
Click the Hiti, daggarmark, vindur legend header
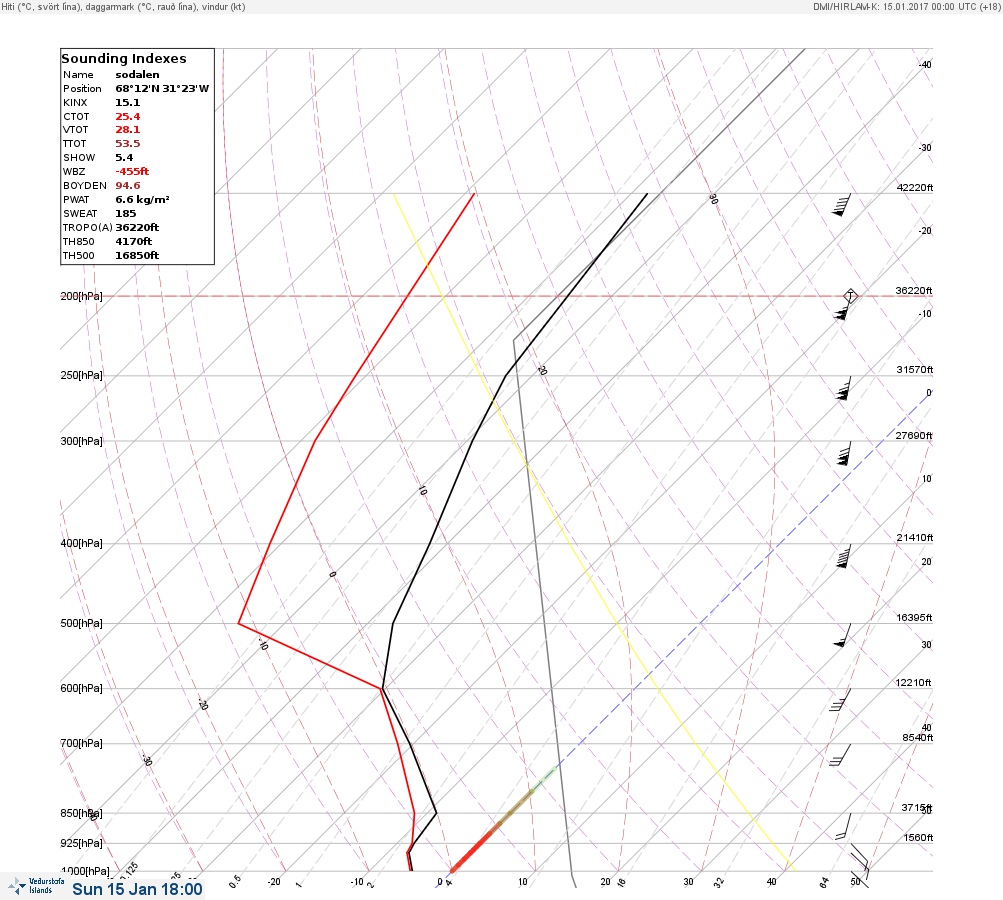[123, 7]
